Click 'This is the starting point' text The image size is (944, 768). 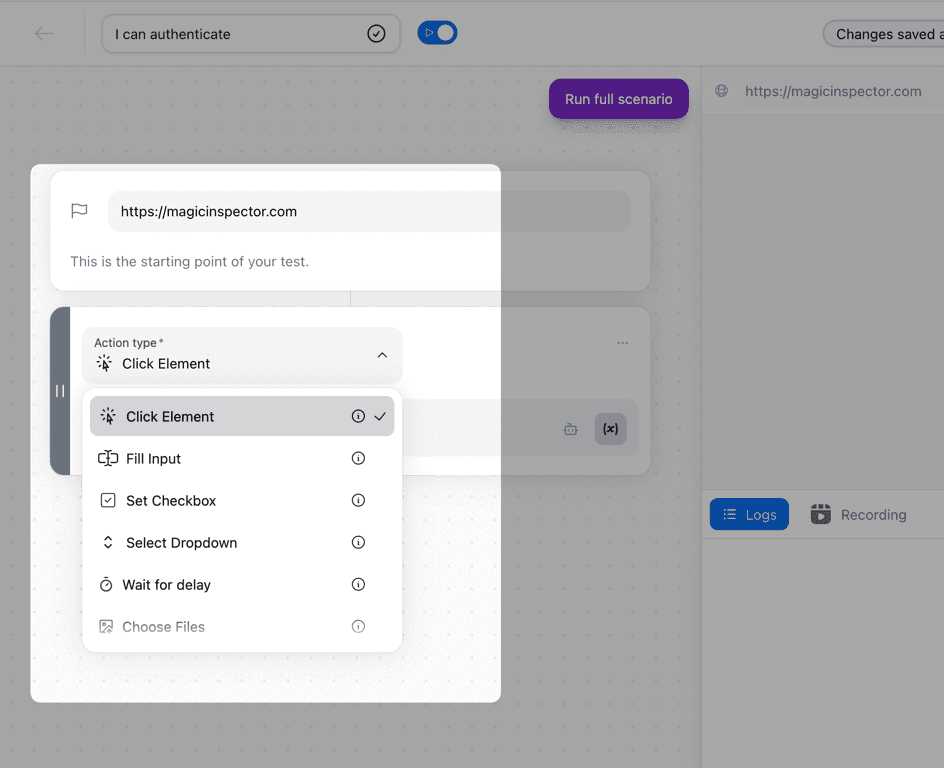tap(190, 262)
